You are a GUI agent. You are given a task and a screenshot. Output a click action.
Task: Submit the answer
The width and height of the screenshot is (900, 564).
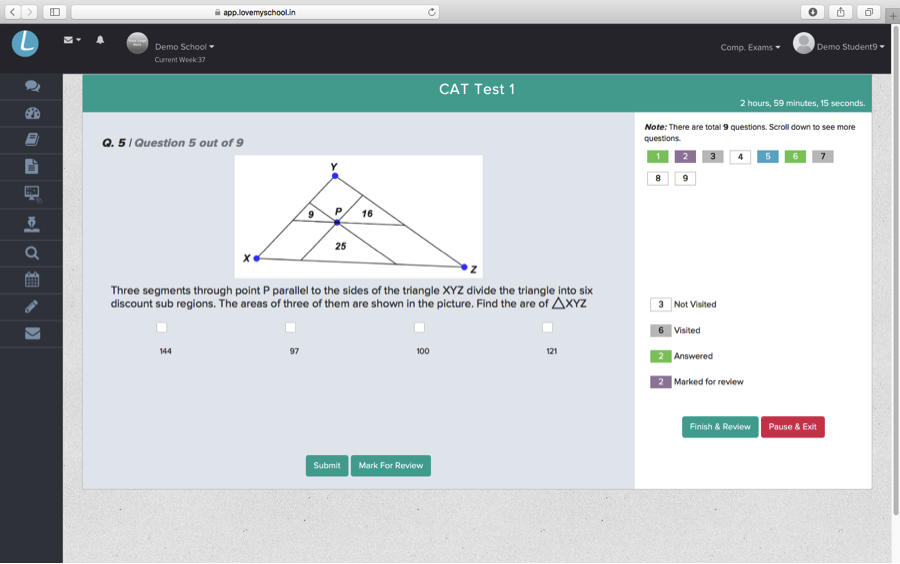(x=327, y=465)
